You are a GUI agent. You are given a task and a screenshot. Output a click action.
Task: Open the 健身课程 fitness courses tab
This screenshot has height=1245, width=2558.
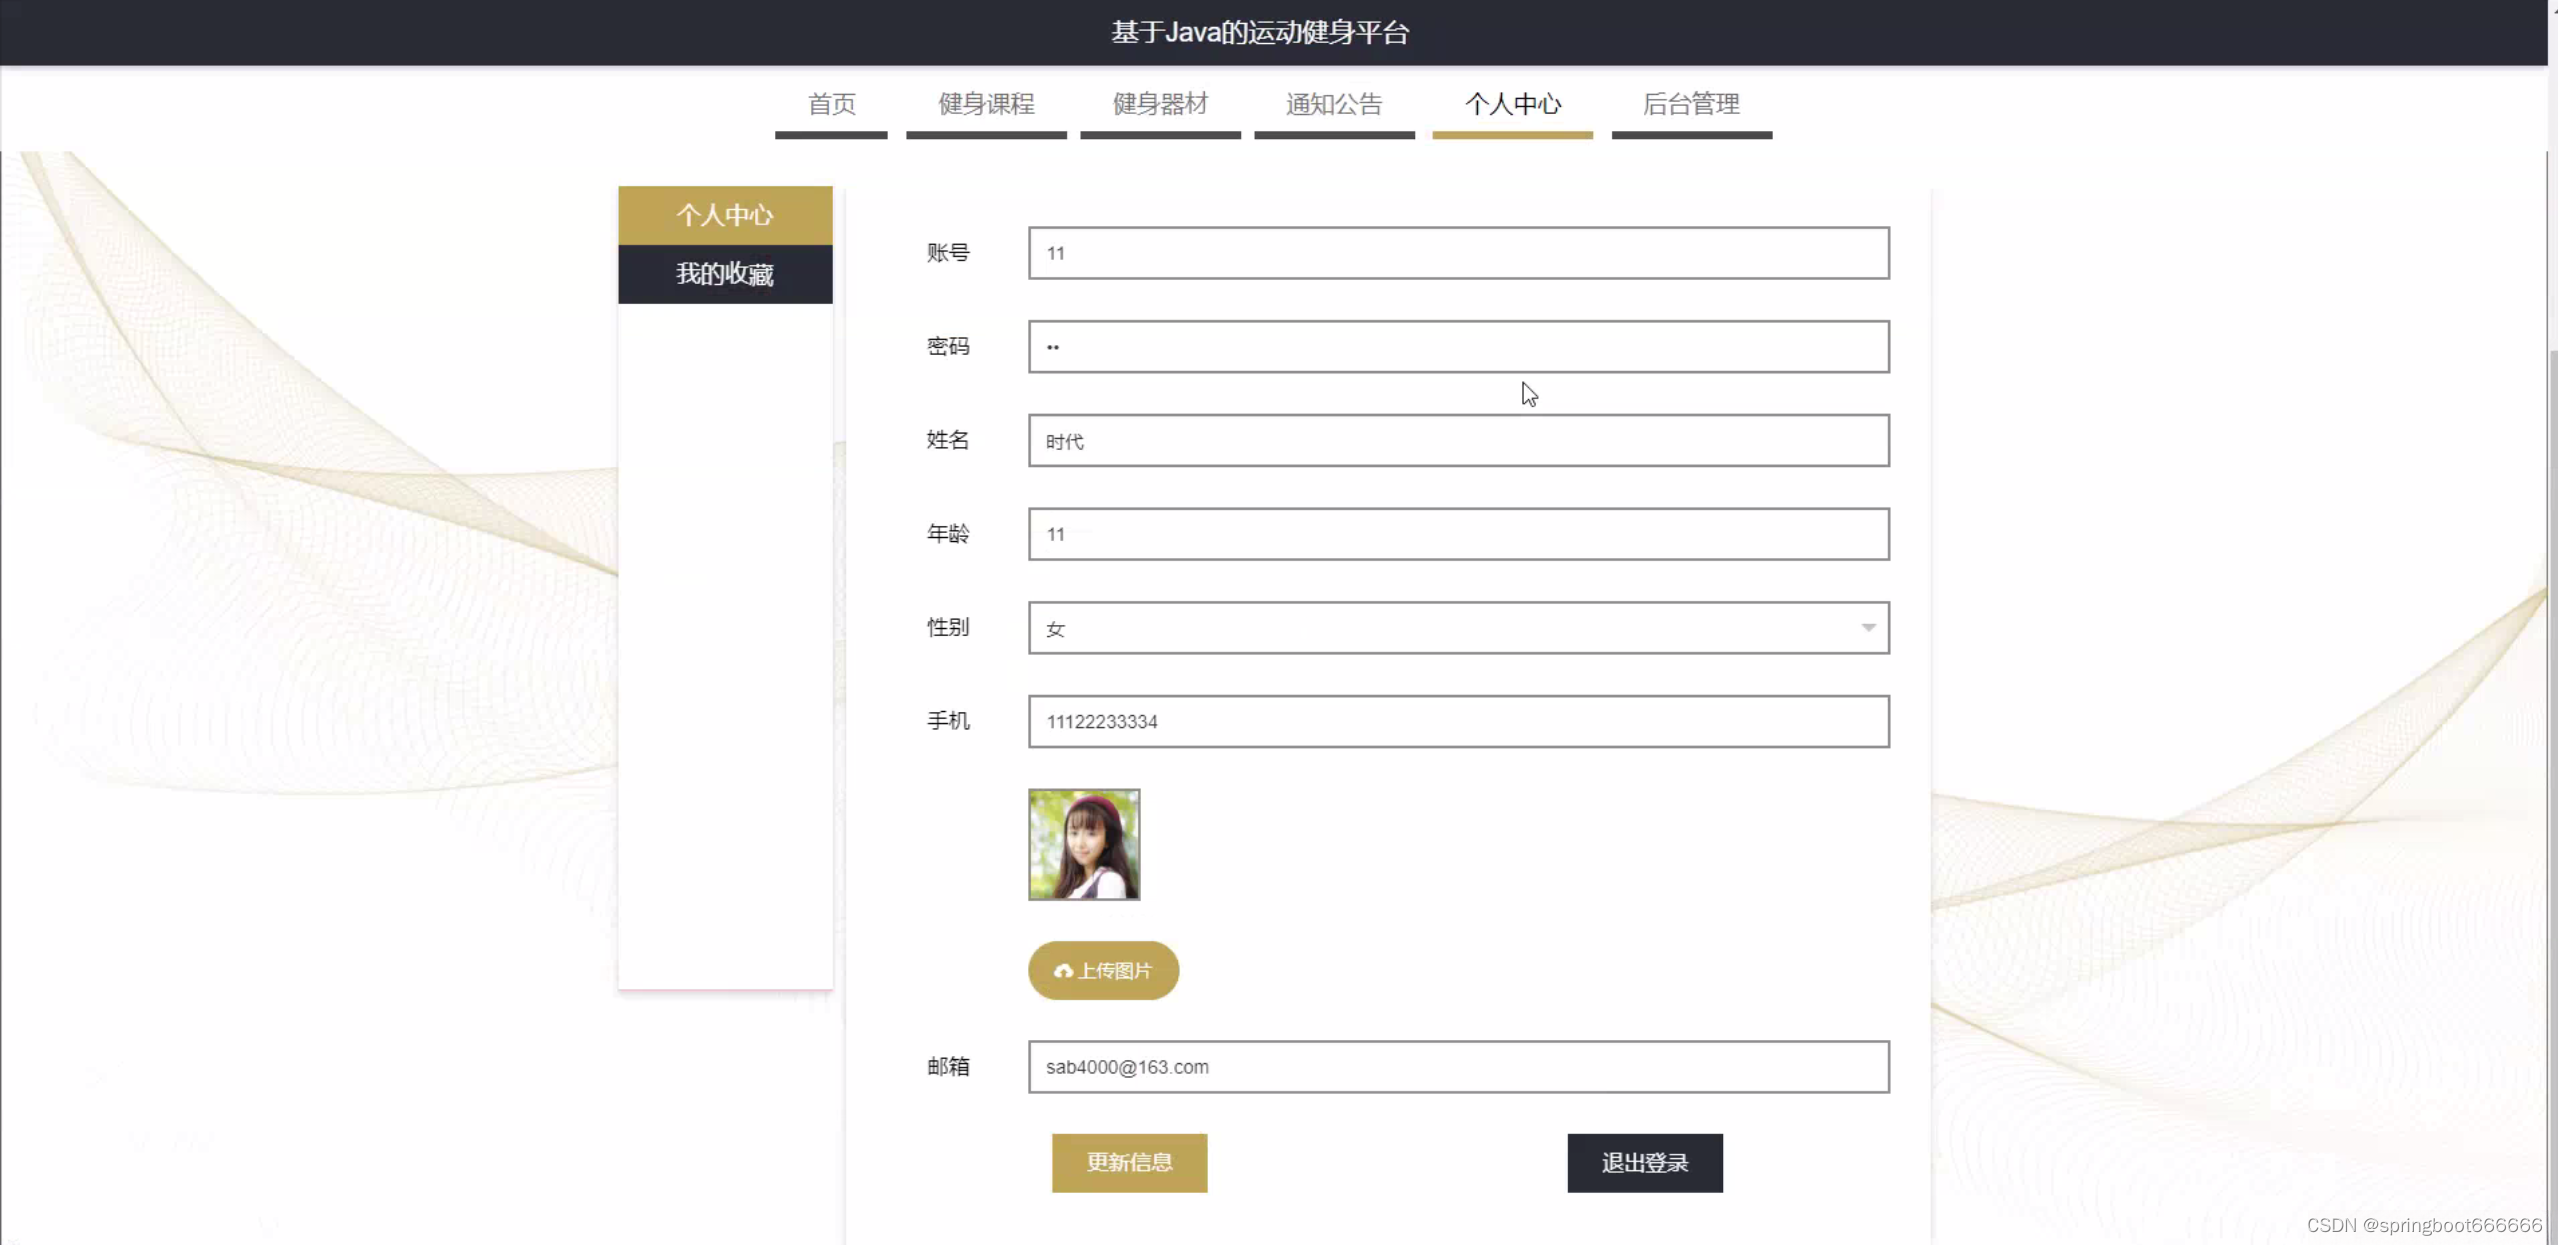pos(986,104)
